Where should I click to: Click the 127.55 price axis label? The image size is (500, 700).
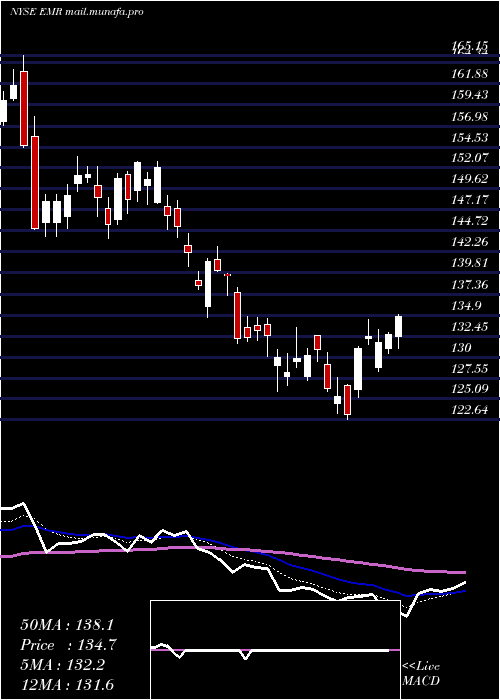pos(469,368)
